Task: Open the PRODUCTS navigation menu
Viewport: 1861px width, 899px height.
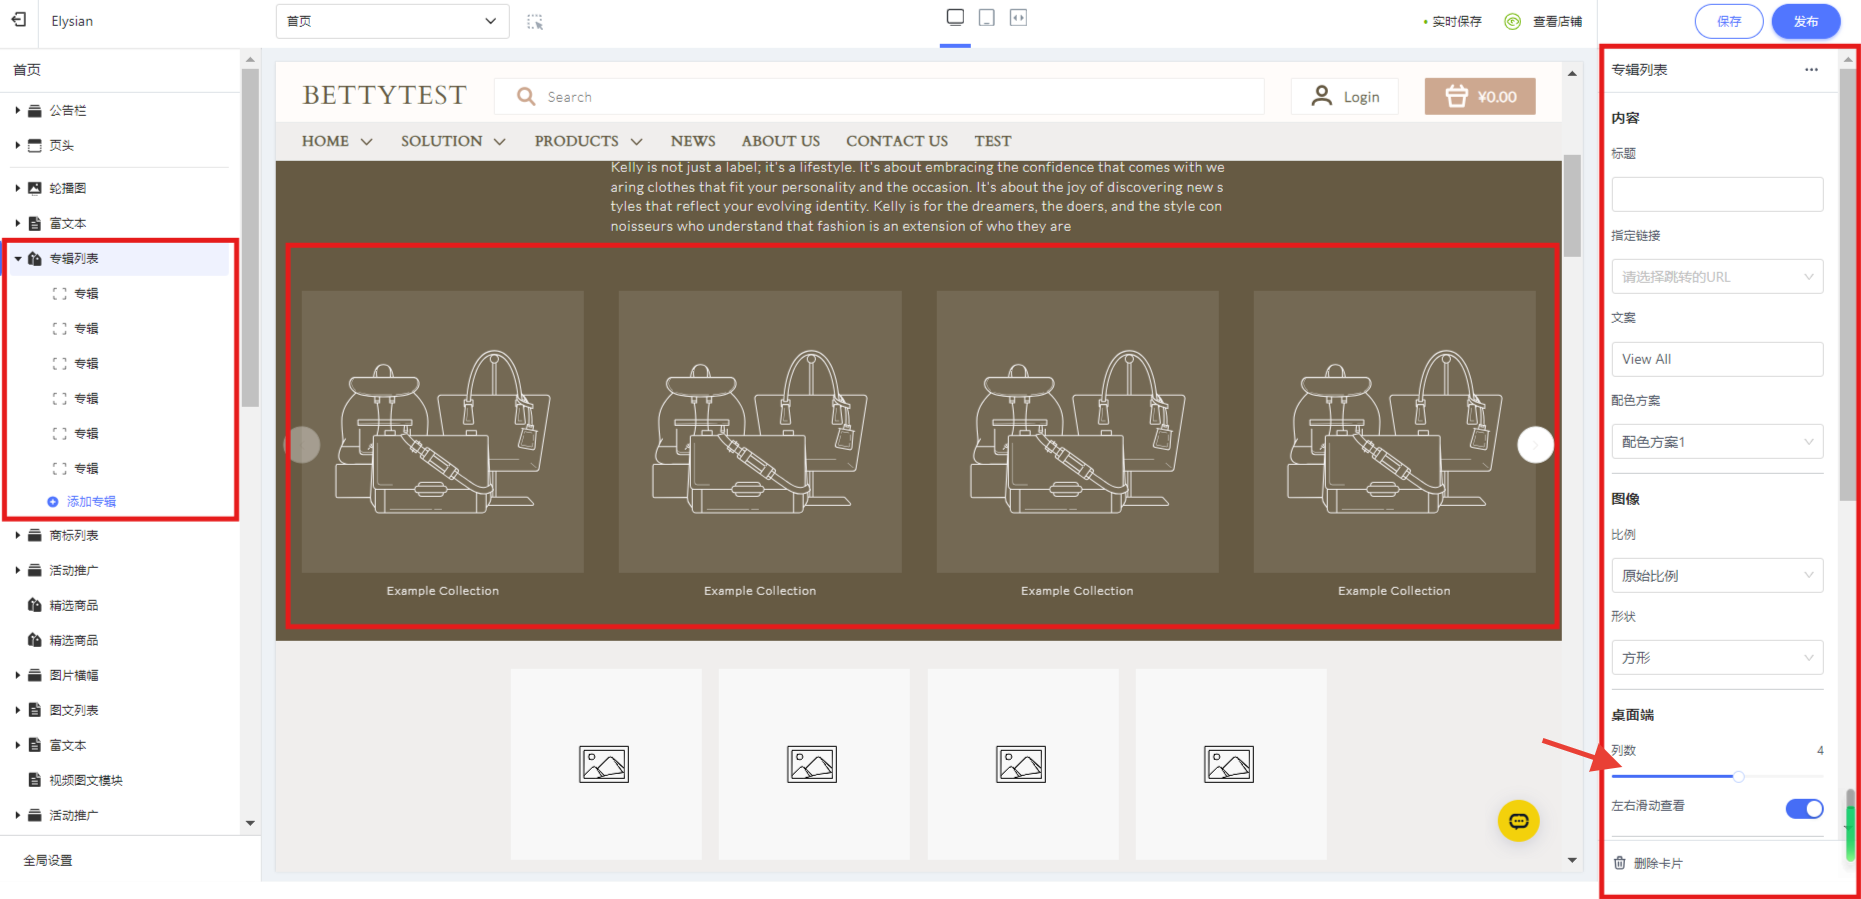Action: tap(587, 141)
